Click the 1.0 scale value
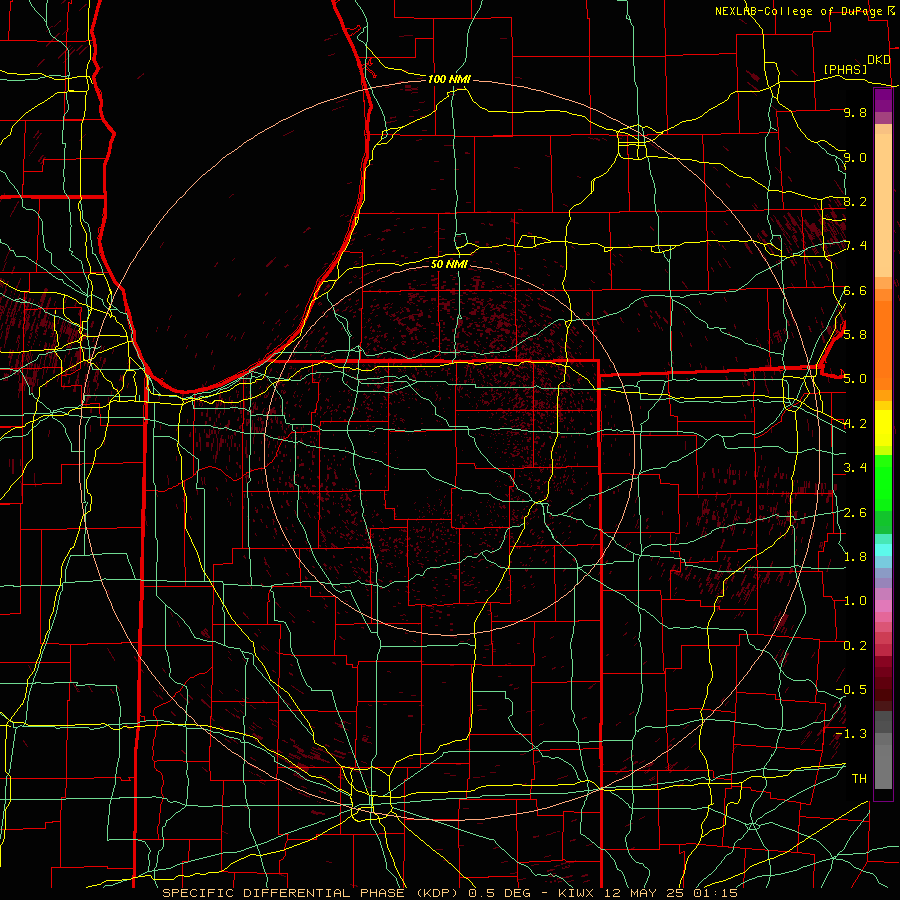The width and height of the screenshot is (900, 900). pos(855,601)
